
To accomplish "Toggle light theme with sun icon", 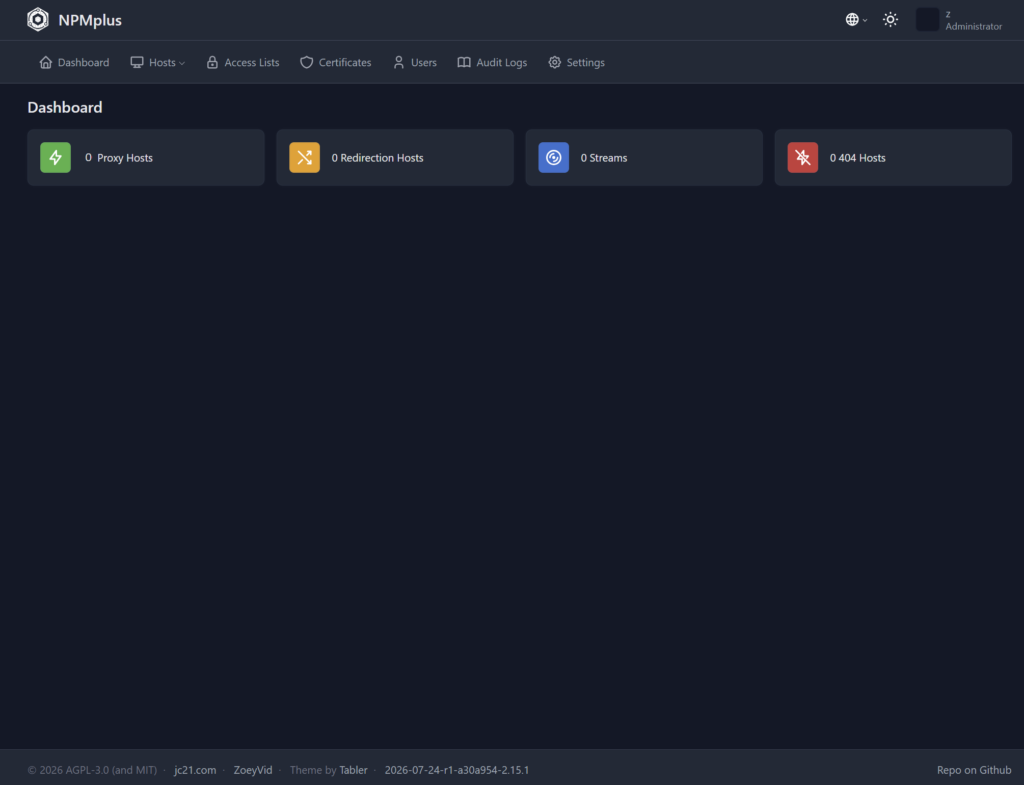I will click(x=890, y=20).
